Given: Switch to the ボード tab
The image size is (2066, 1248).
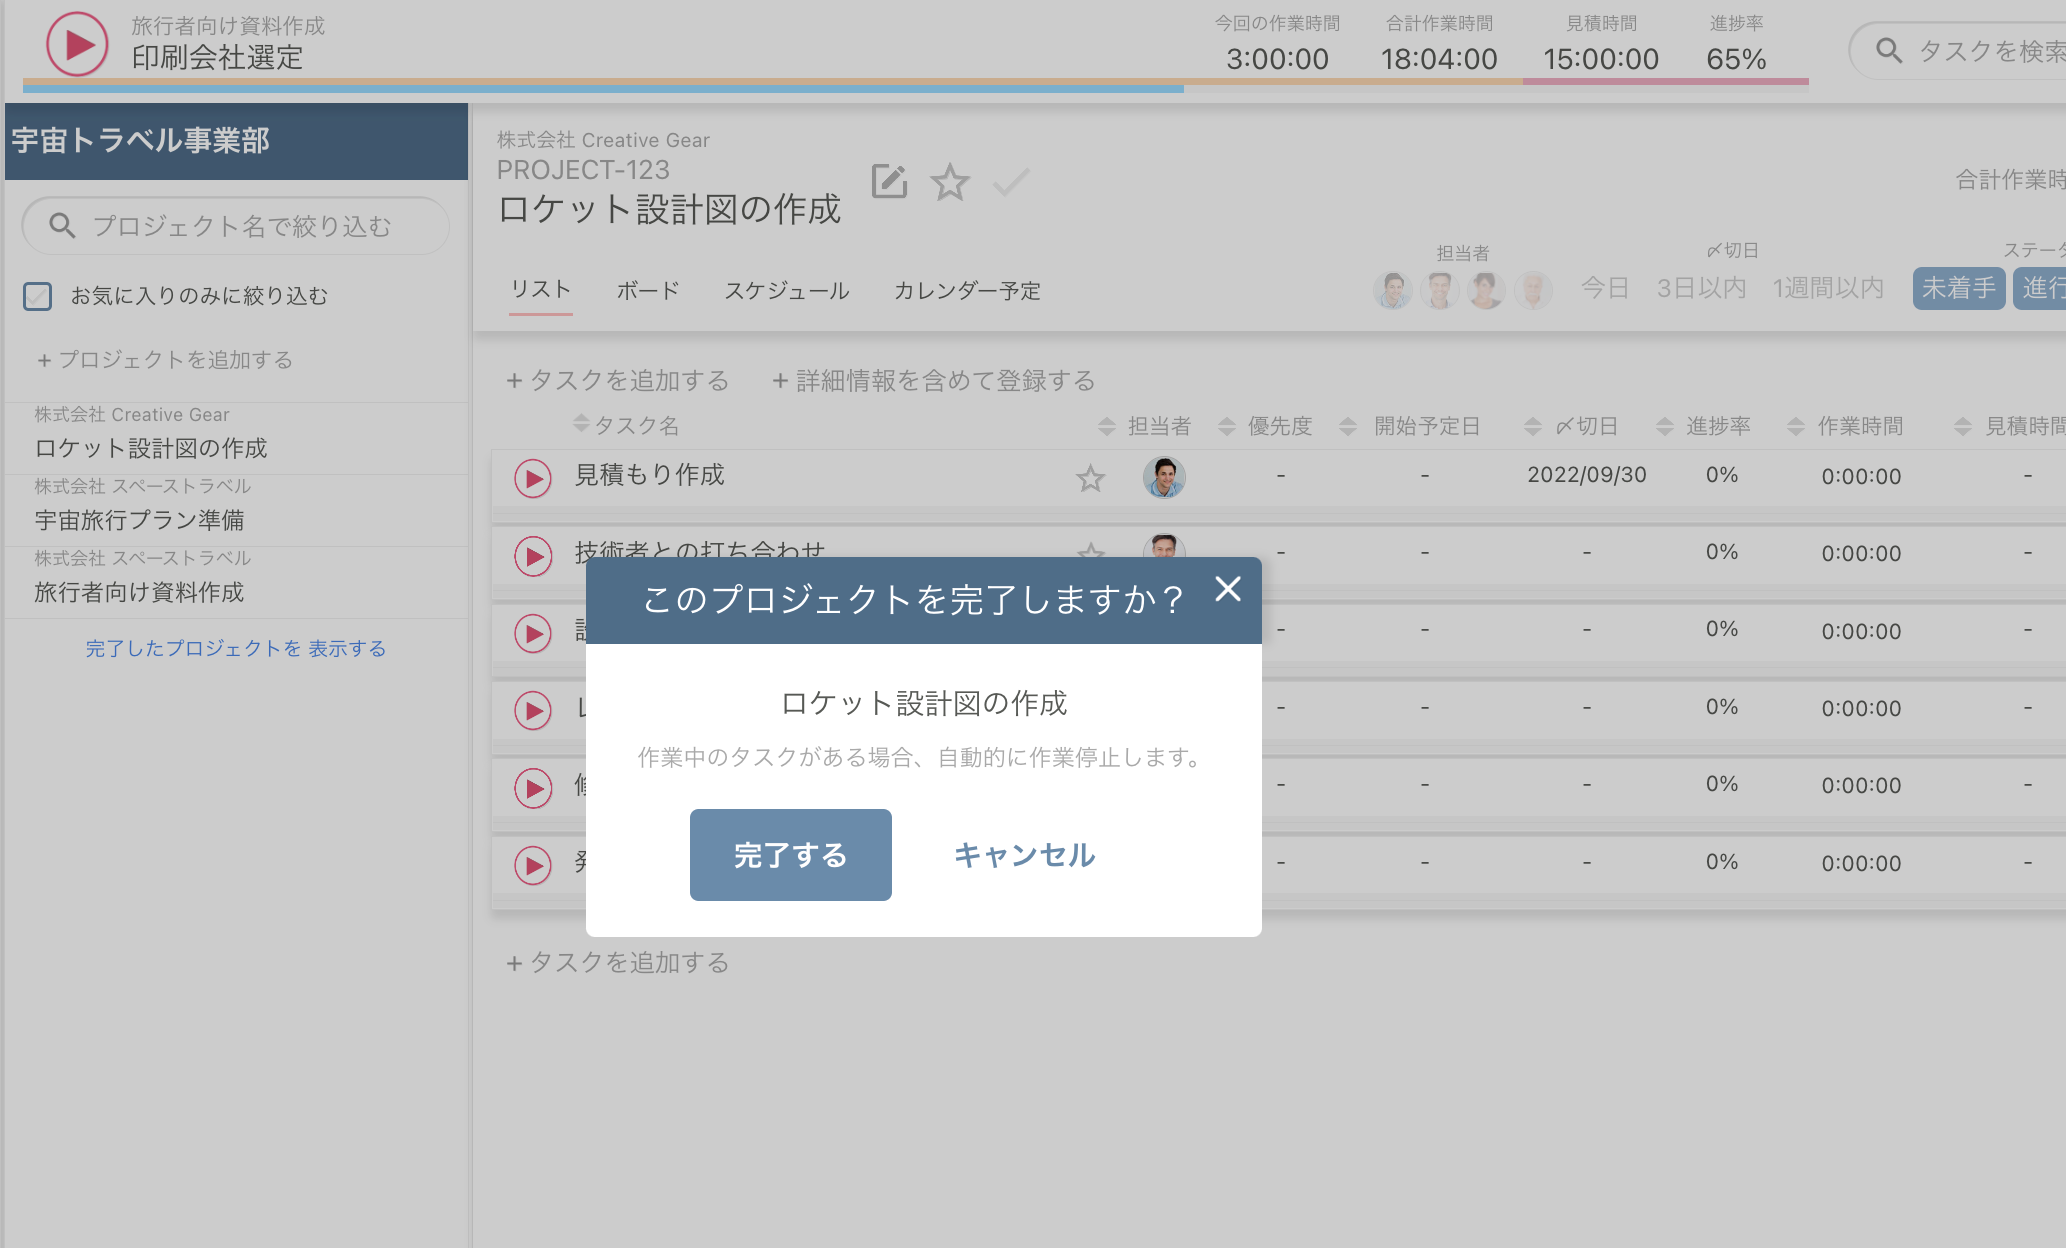Looking at the screenshot, I should click(x=647, y=291).
